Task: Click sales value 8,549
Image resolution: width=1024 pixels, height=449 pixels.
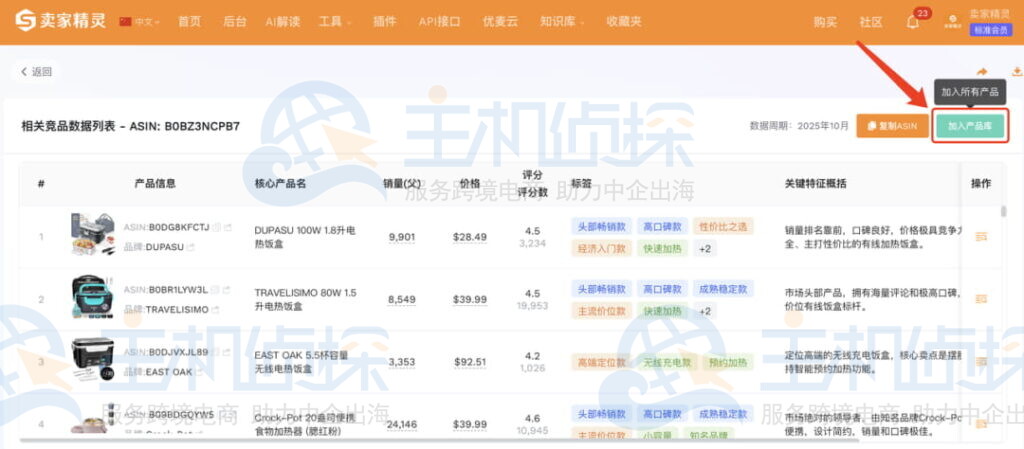Action: click(402, 299)
